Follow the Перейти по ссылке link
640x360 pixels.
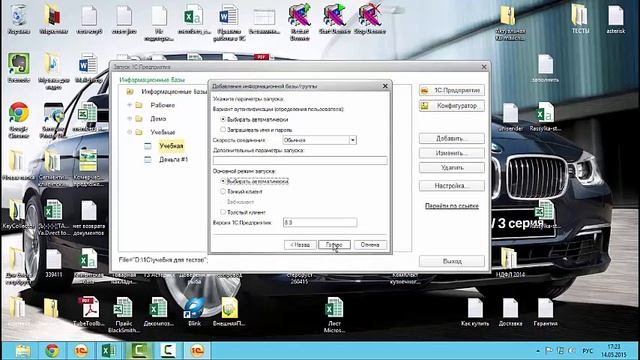(x=452, y=206)
